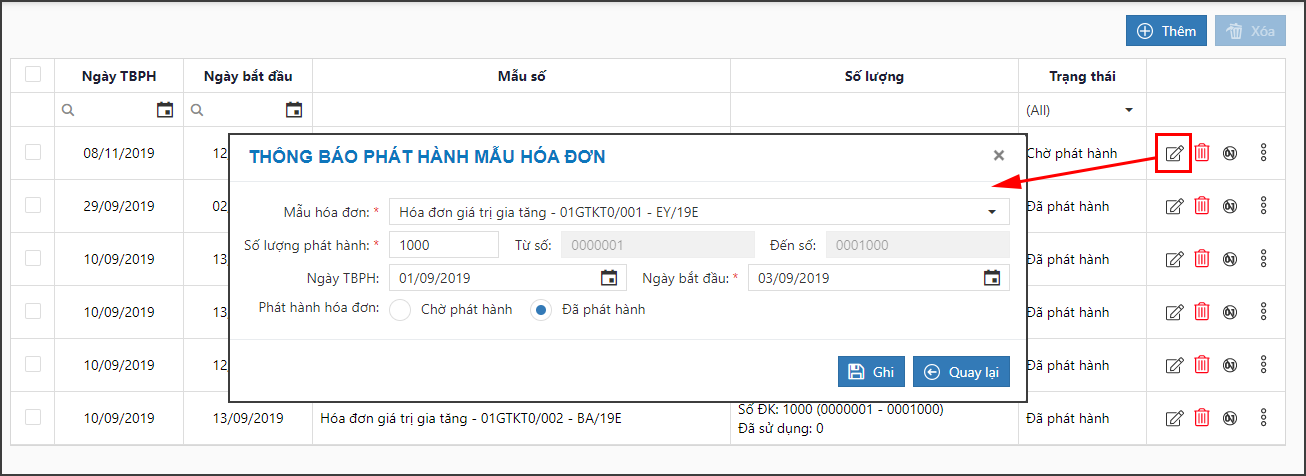Sort by the Số lượng column header

point(873,76)
